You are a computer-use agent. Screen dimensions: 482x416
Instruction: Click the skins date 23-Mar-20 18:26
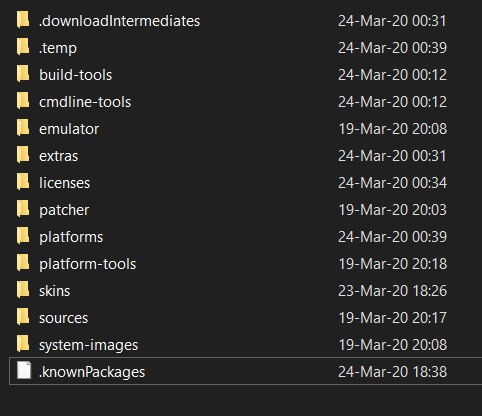pyautogui.click(x=393, y=291)
